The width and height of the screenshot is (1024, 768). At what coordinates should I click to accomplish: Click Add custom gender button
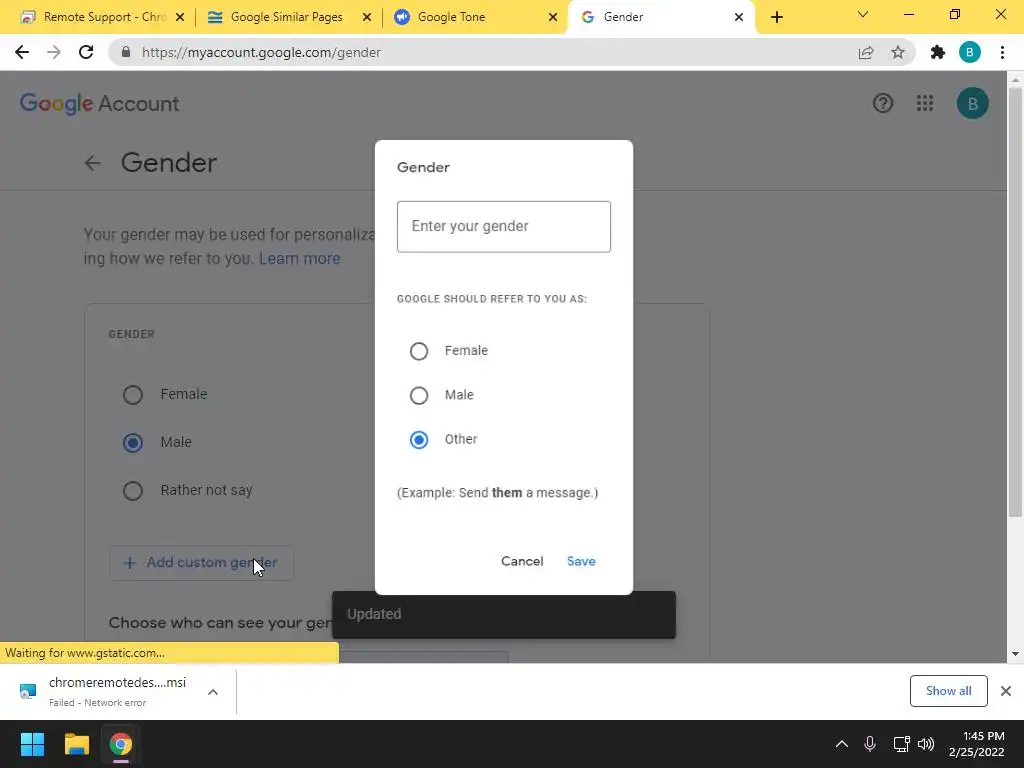coord(201,563)
